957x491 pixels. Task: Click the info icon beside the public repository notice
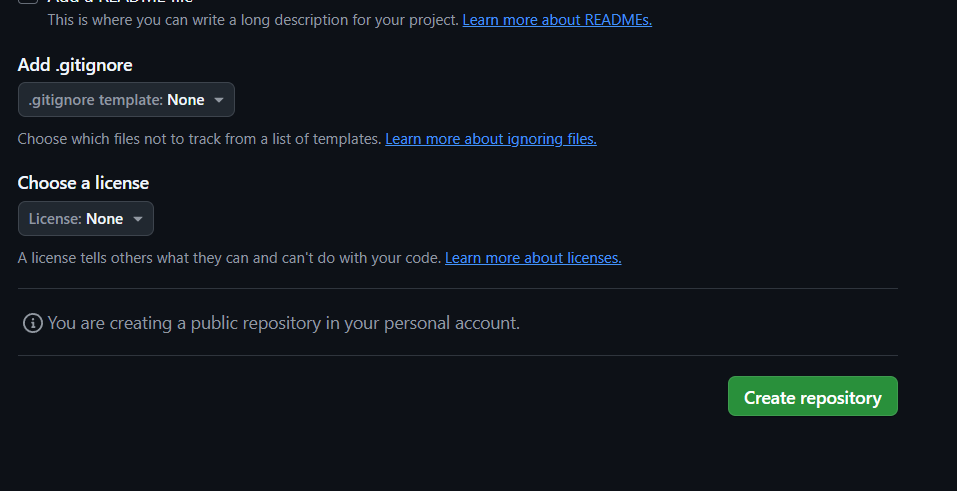pyautogui.click(x=33, y=323)
